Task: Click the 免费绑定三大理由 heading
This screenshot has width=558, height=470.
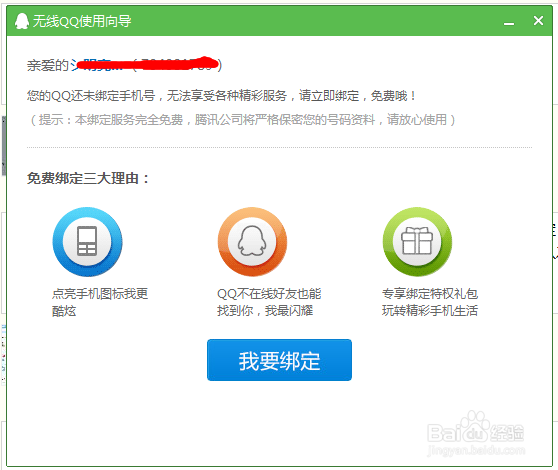Action: 88,178
